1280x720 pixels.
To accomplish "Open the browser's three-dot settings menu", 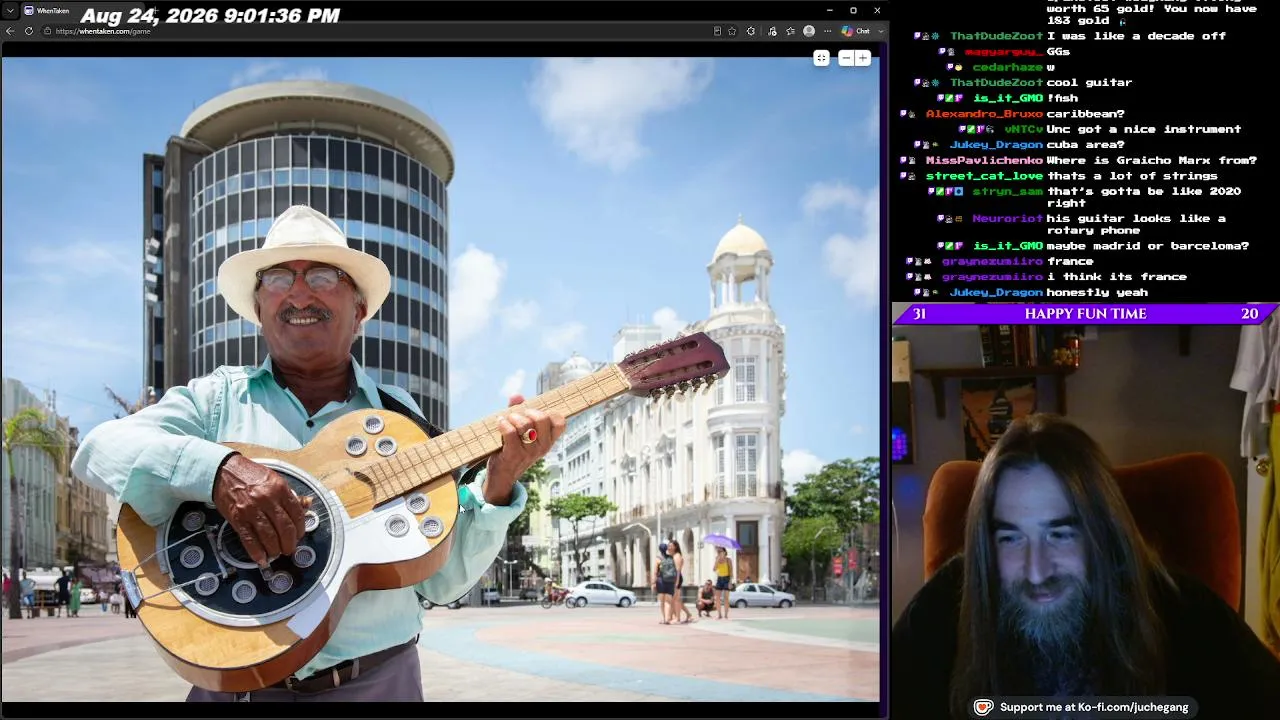I will point(828,31).
